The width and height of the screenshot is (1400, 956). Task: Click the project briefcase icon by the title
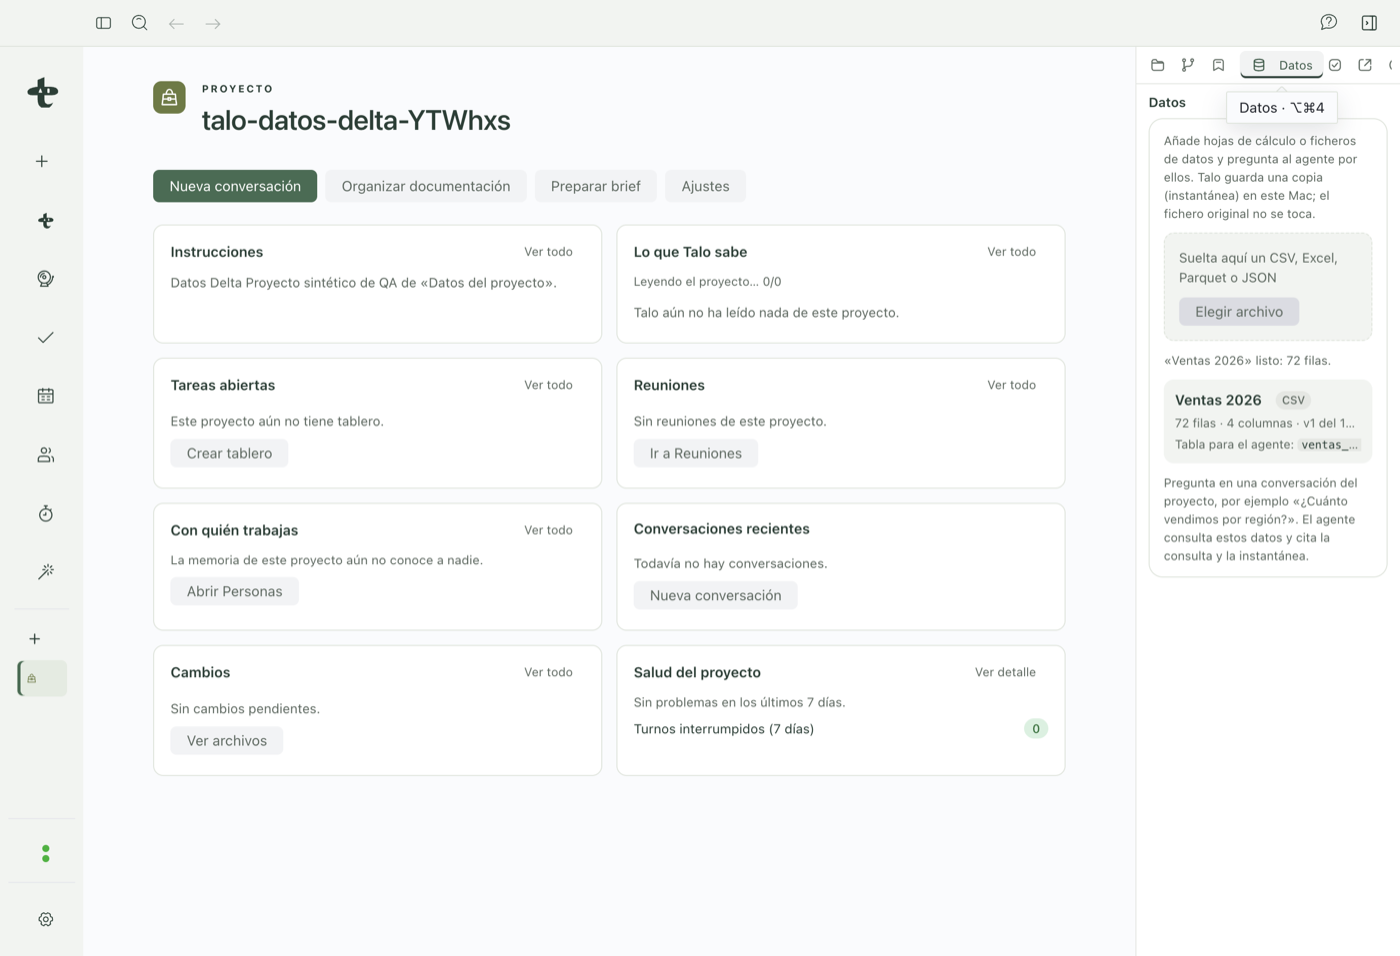tap(169, 97)
